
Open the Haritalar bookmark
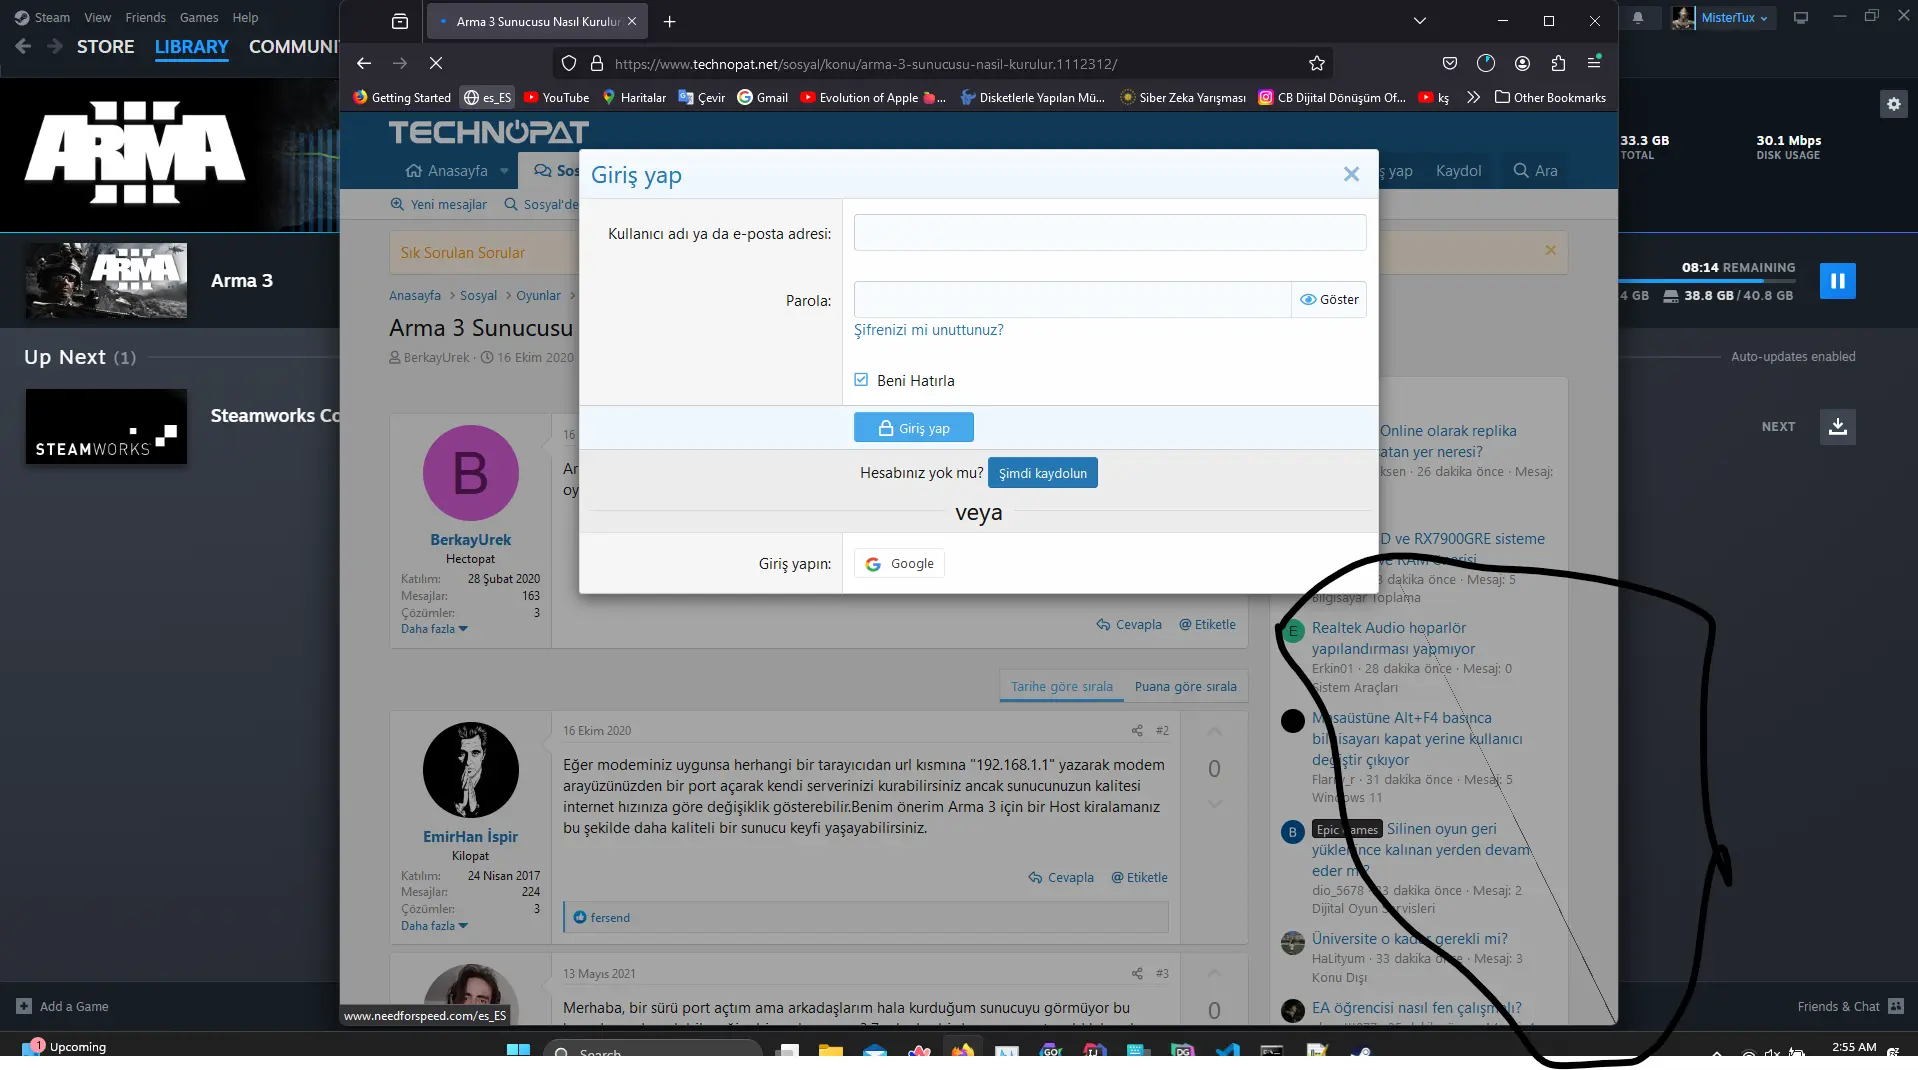634,97
